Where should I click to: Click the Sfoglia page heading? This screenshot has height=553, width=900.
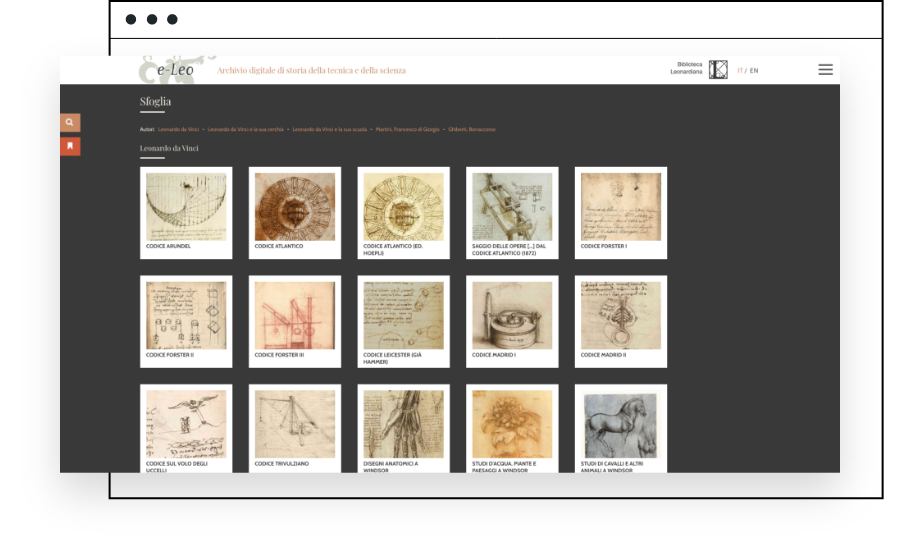pyautogui.click(x=155, y=102)
